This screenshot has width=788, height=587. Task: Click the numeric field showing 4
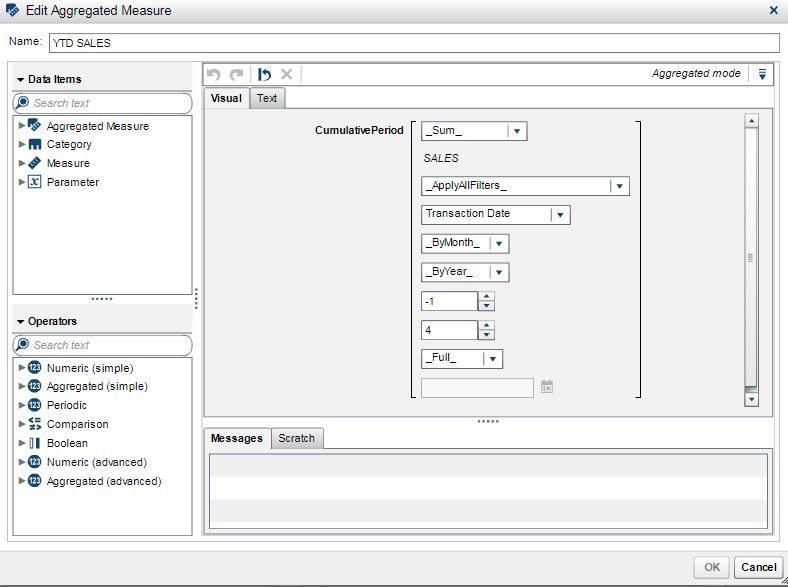(449, 330)
